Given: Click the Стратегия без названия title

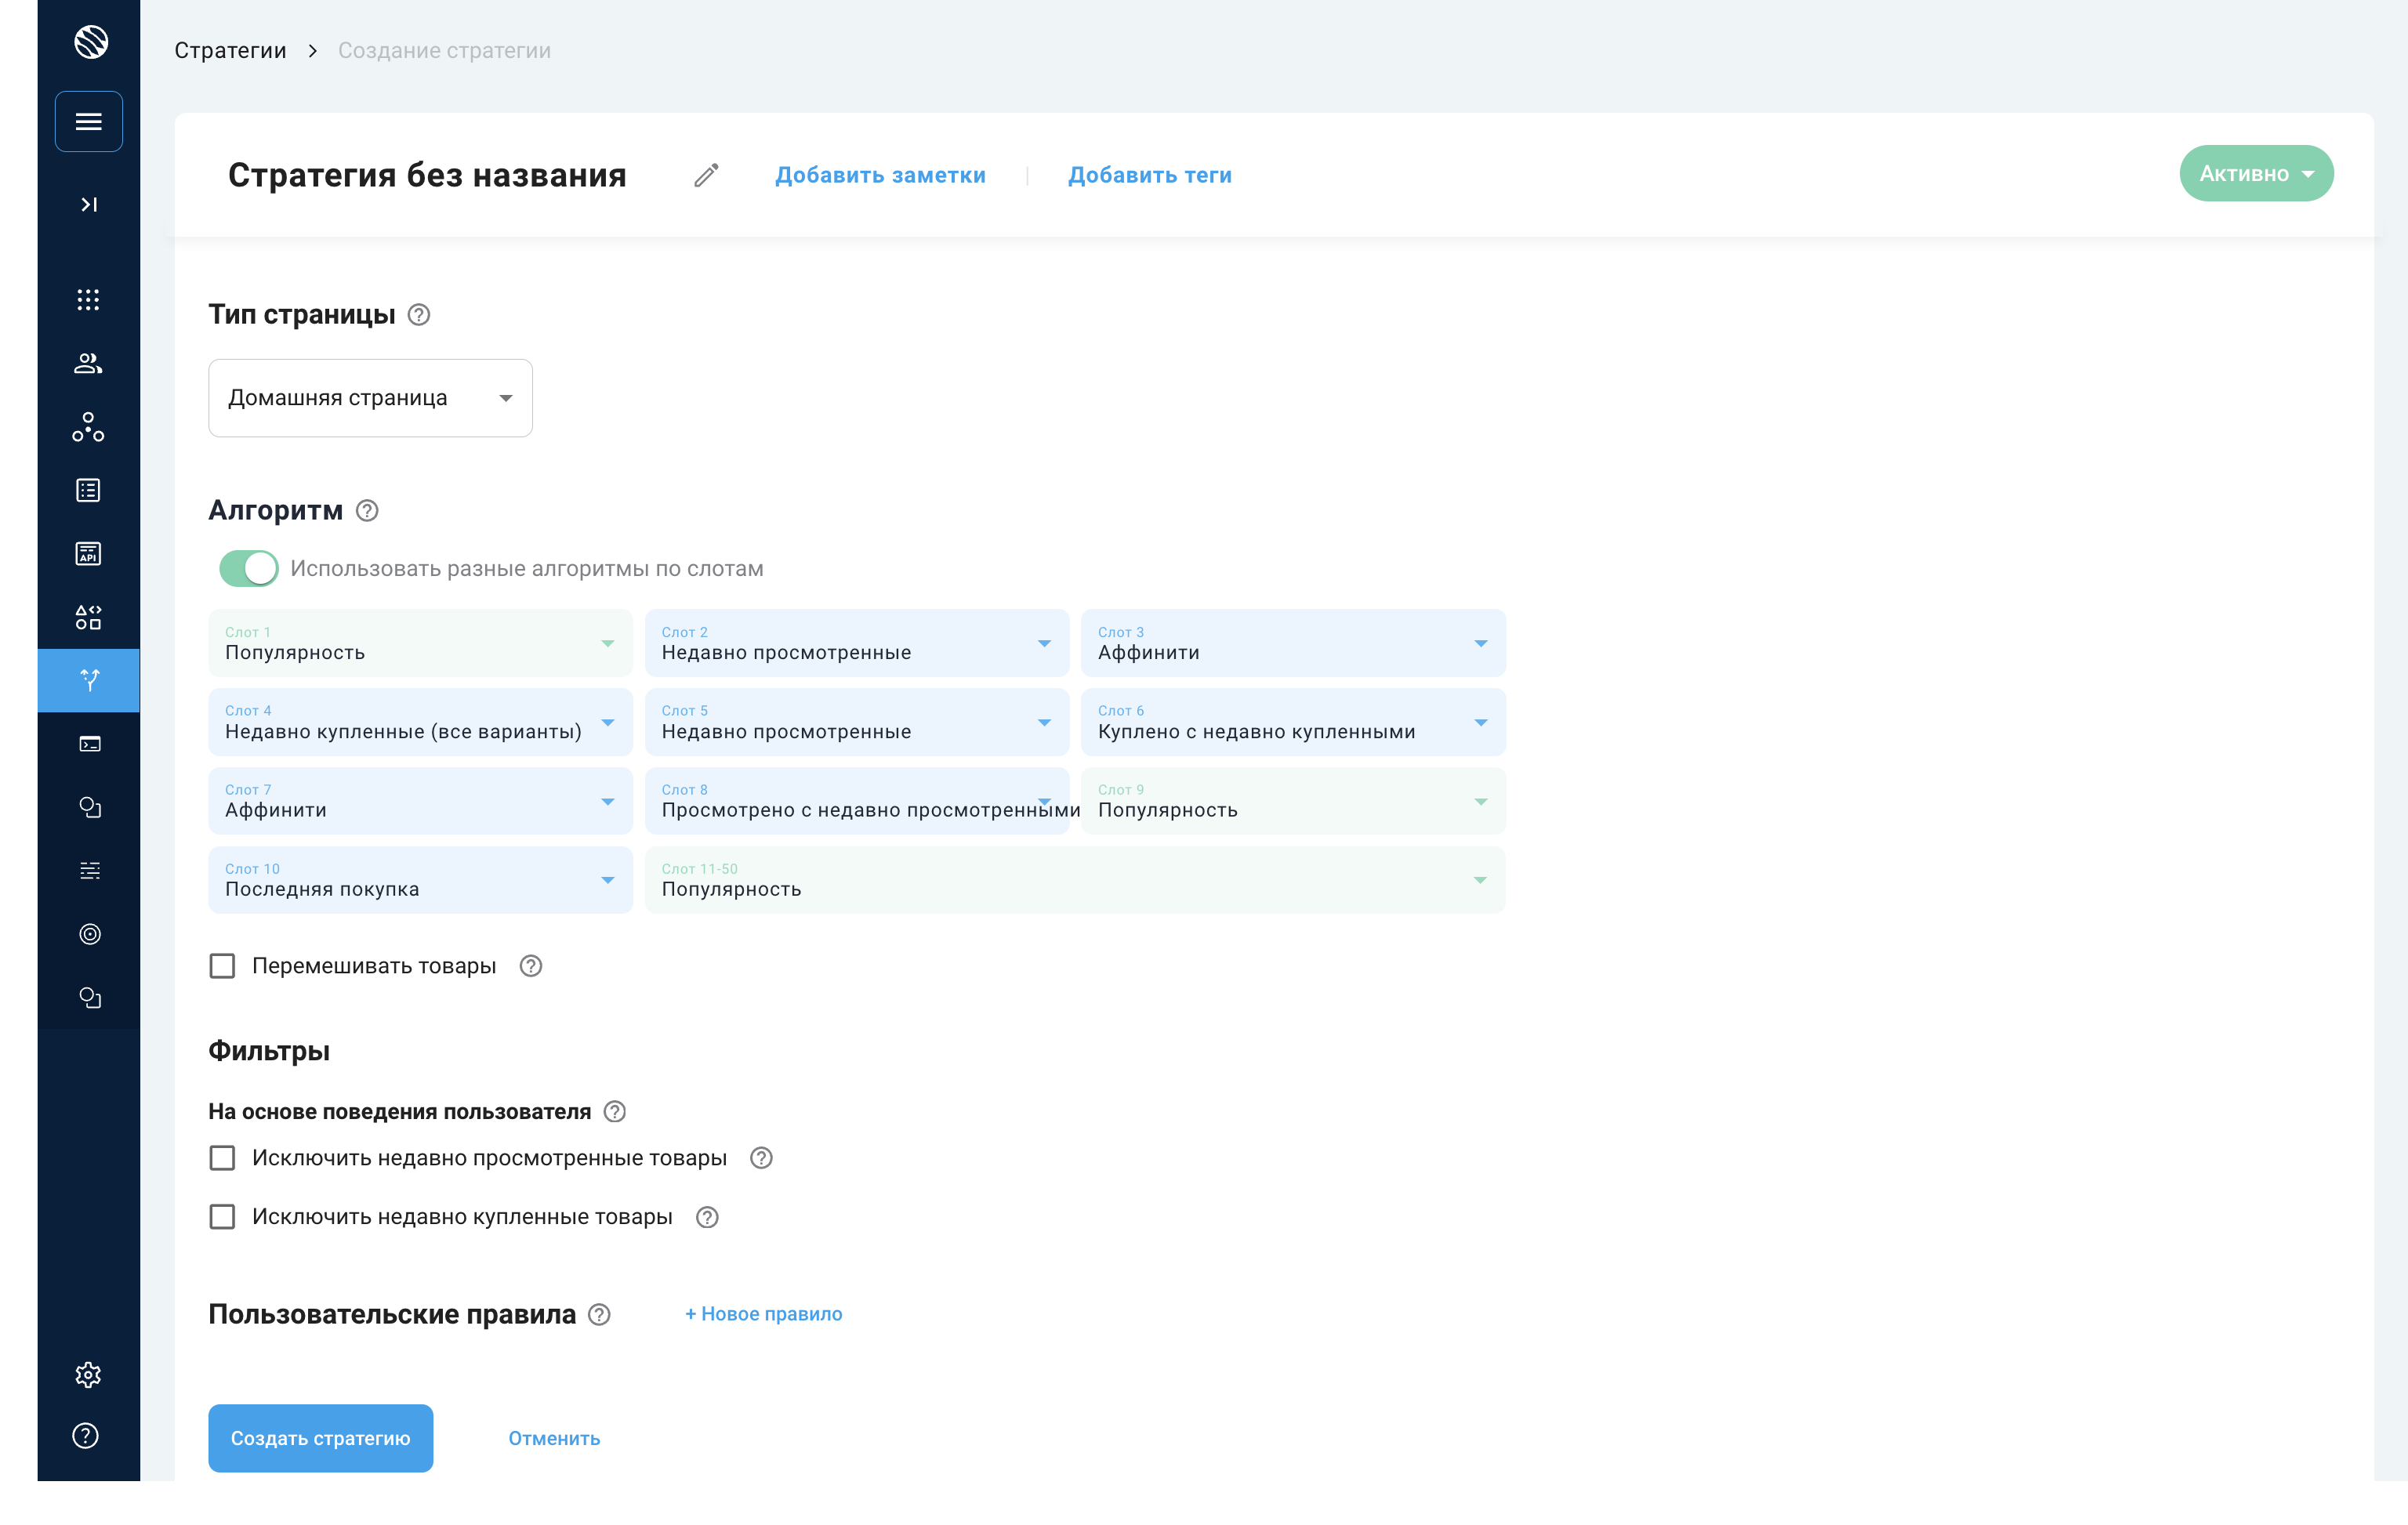Looking at the screenshot, I should 427,175.
